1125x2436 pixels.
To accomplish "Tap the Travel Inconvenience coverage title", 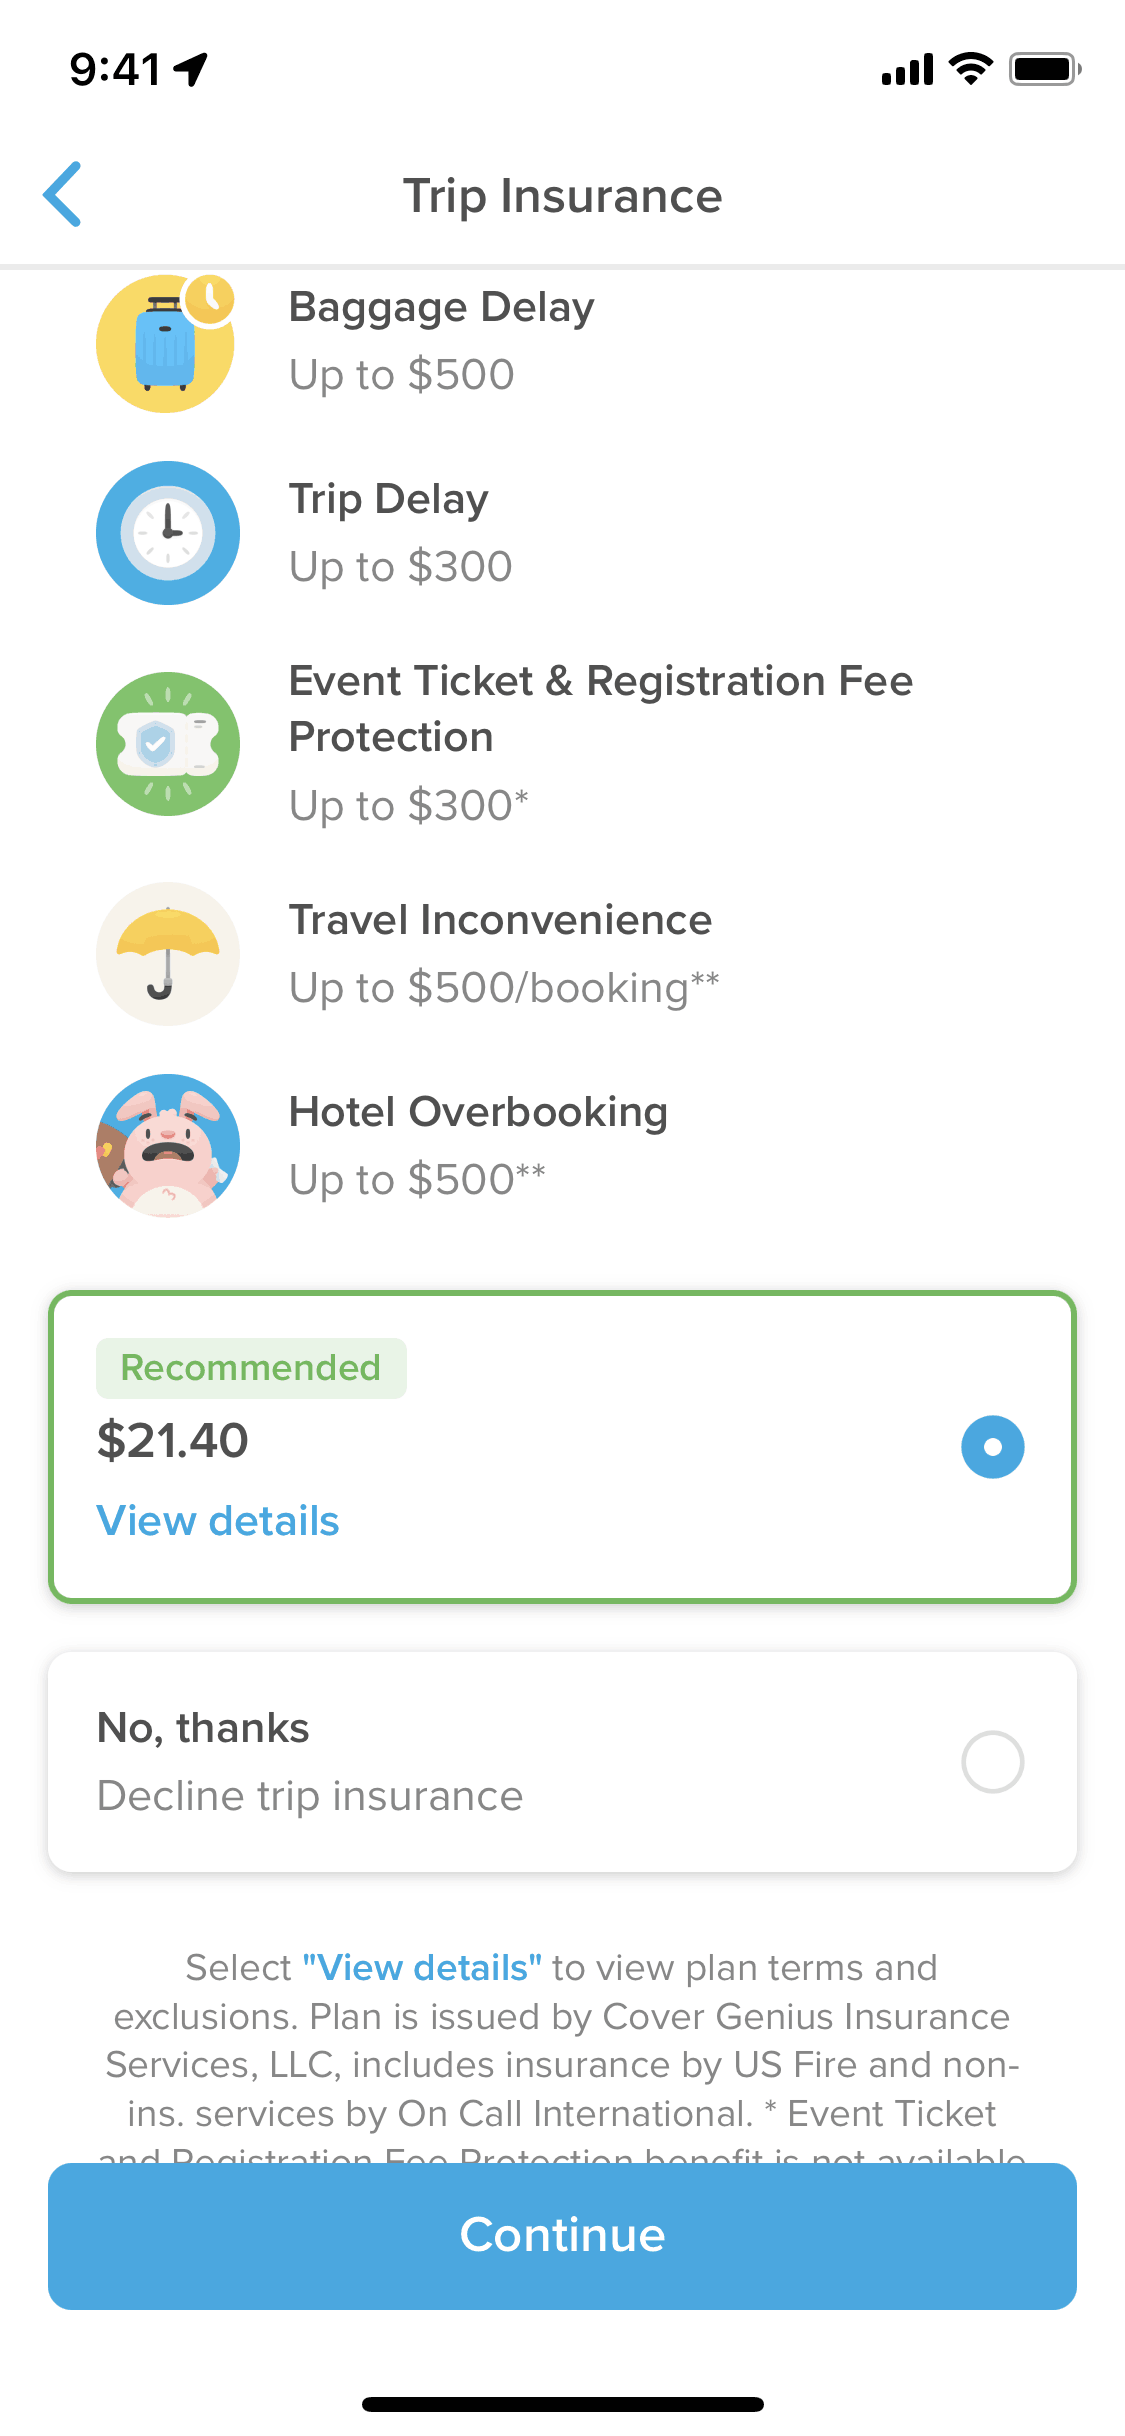I will tap(500, 920).
